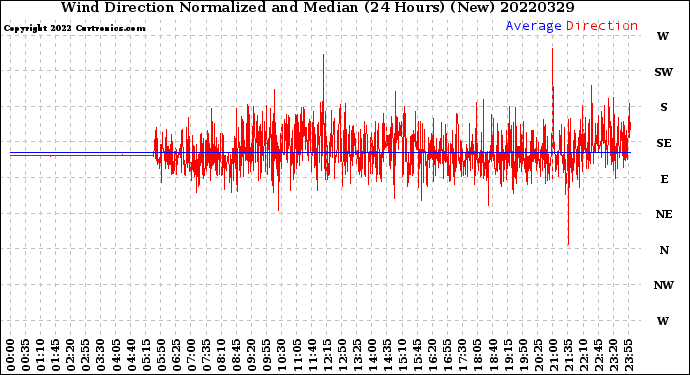Click the 23:20 time axis label

coord(613,356)
